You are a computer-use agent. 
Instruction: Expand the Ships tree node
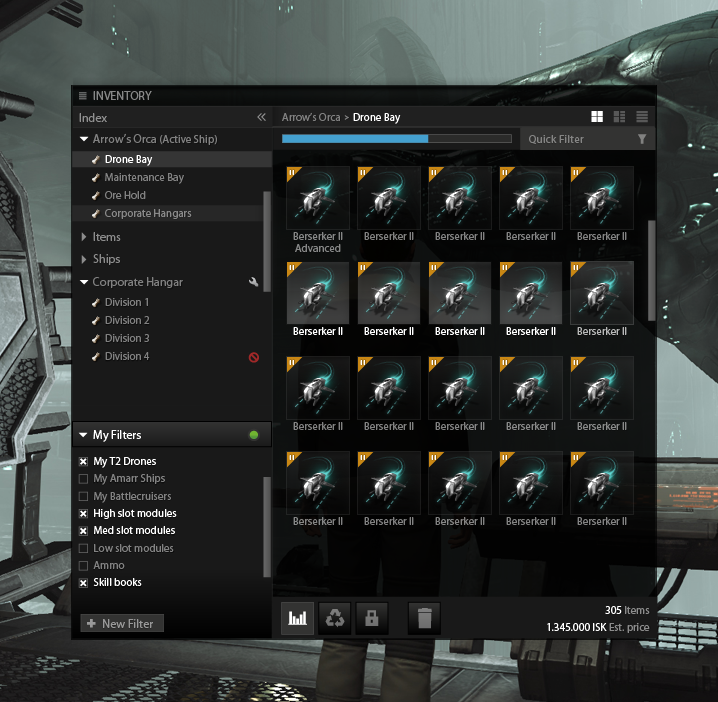(84, 259)
